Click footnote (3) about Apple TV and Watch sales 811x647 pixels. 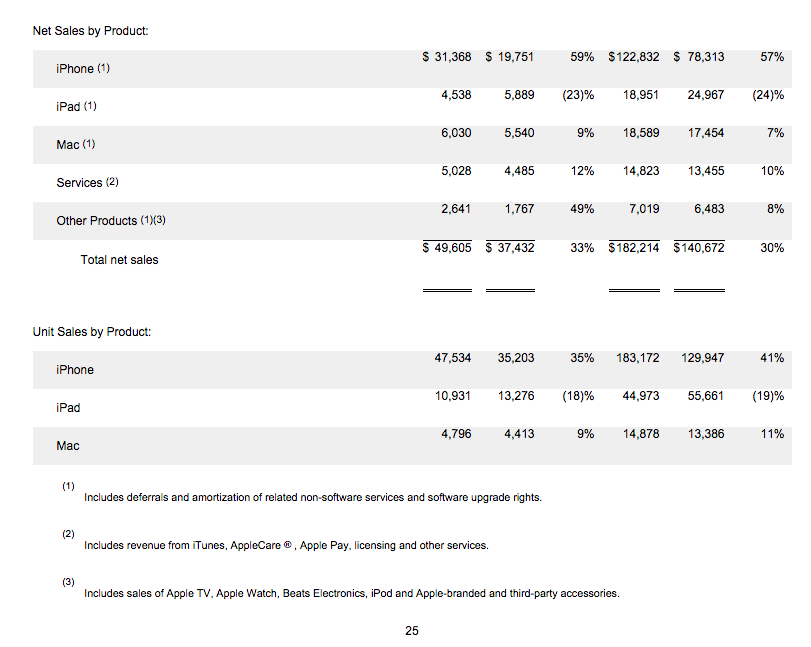(351, 594)
